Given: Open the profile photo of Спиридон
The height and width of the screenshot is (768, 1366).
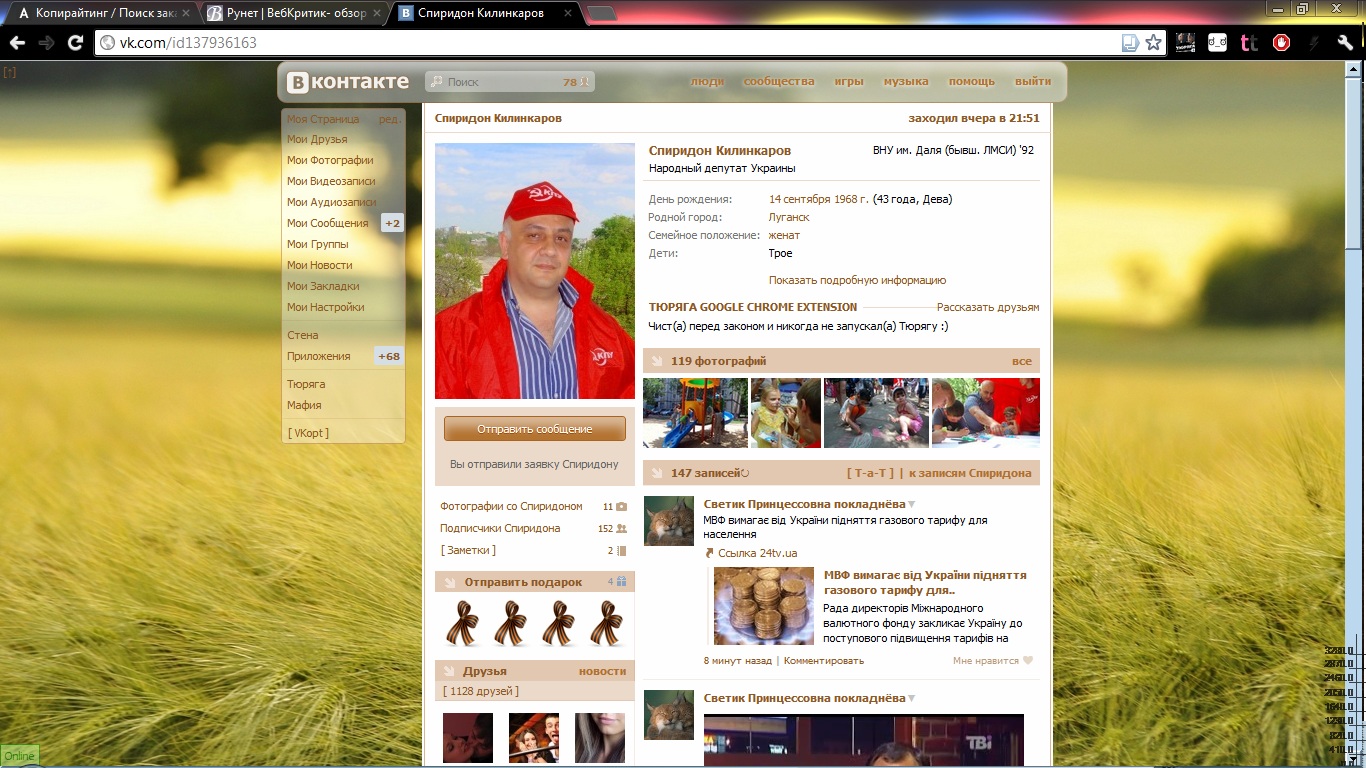Looking at the screenshot, I should coord(535,271).
